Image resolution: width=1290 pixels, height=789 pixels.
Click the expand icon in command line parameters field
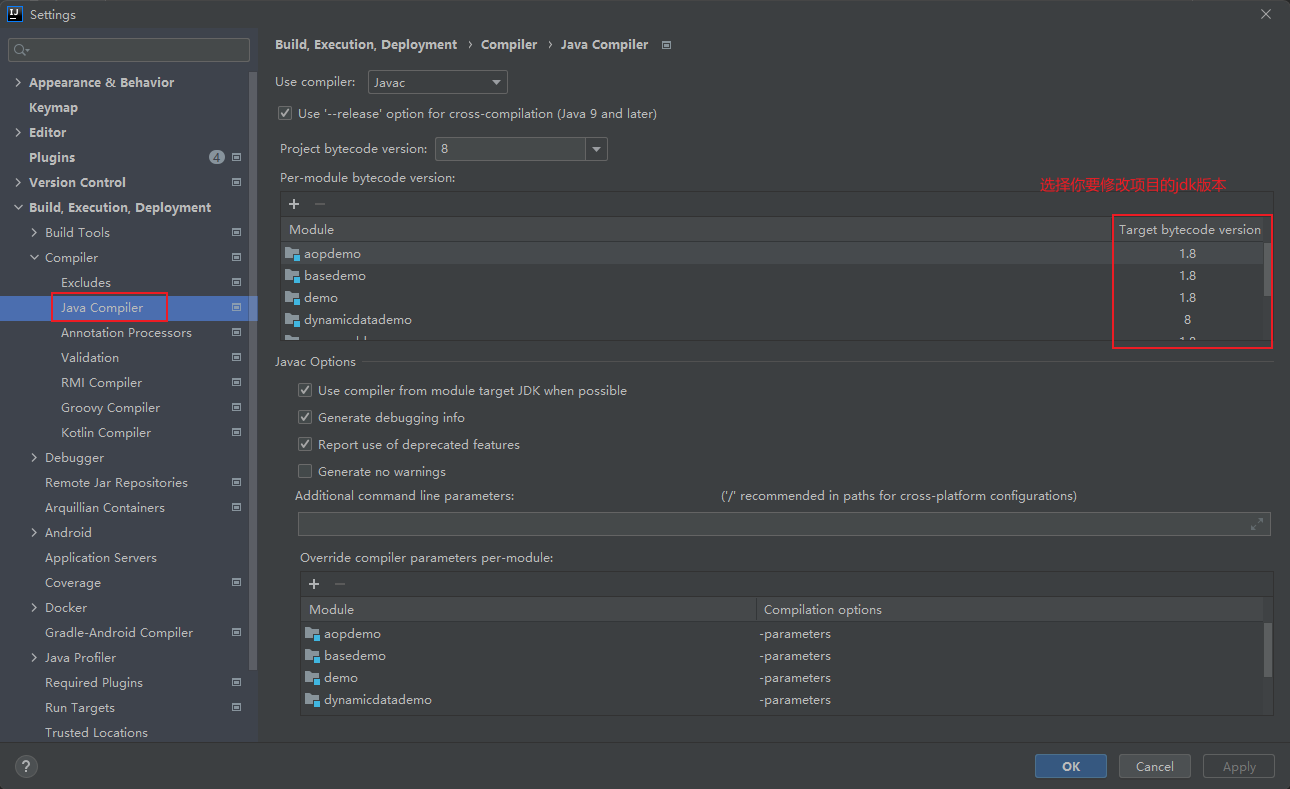(x=1257, y=524)
